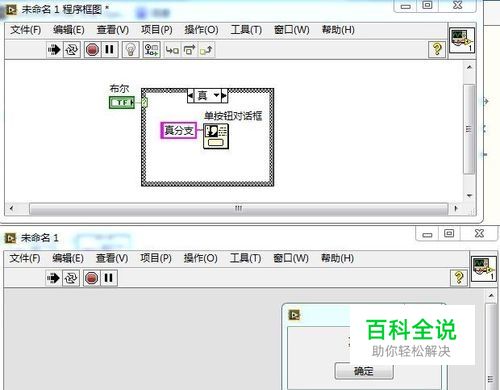Open 操作(O) menu in block diagram window
The height and width of the screenshot is (390, 500).
tap(201, 30)
